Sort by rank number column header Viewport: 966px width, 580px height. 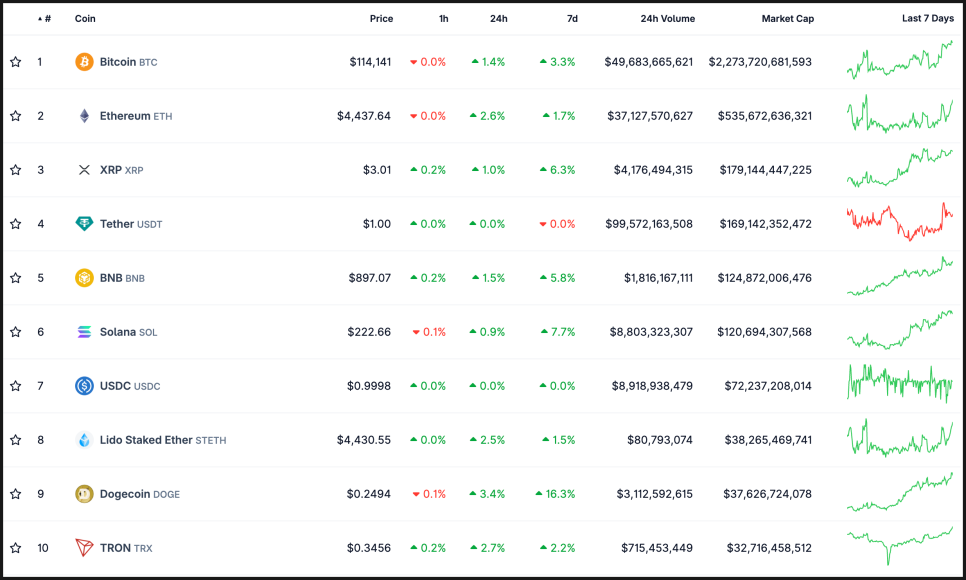(44, 18)
